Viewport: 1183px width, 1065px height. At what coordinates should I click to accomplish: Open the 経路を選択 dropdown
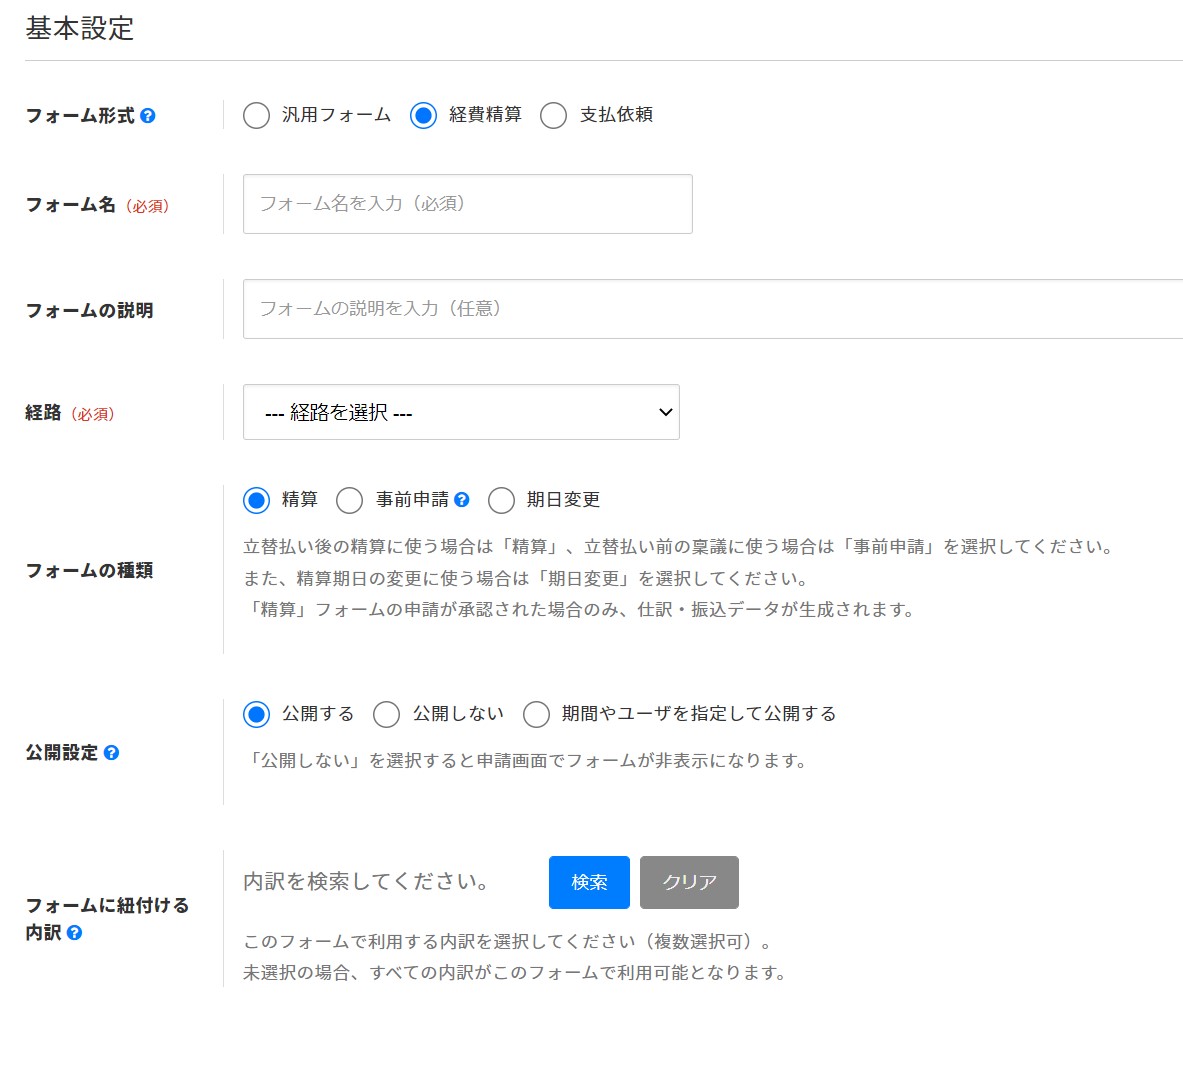[x=460, y=412]
